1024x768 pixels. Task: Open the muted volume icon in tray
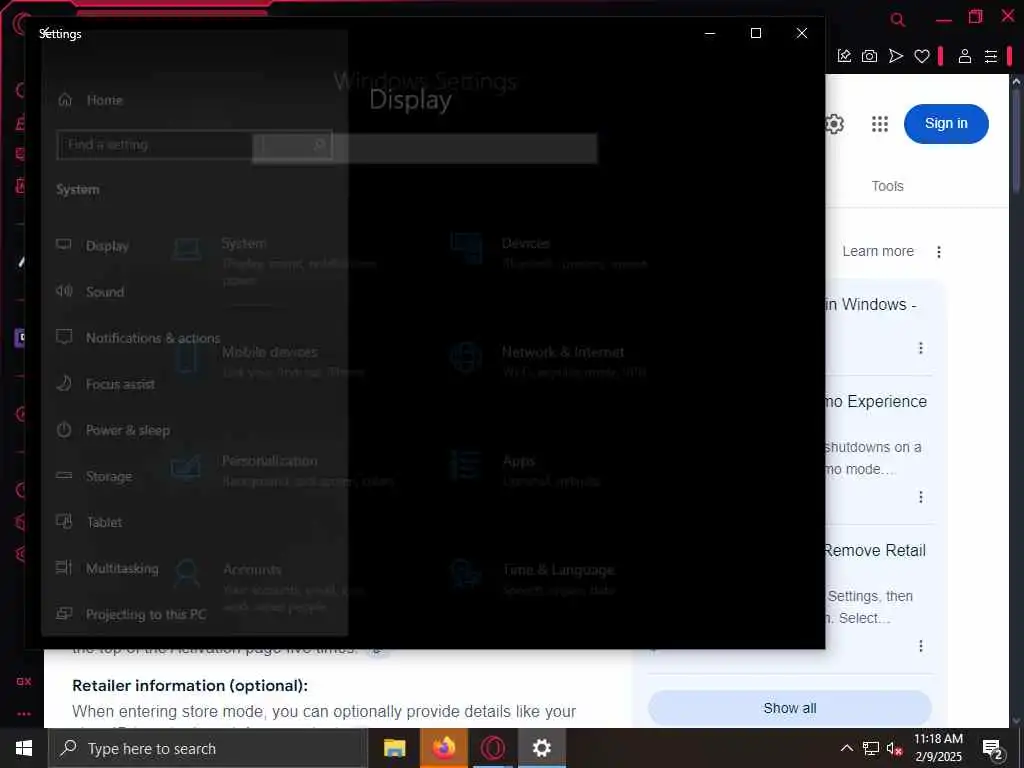pos(894,748)
